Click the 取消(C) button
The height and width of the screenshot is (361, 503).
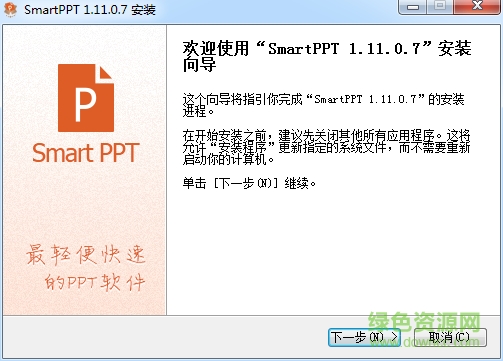450,337
